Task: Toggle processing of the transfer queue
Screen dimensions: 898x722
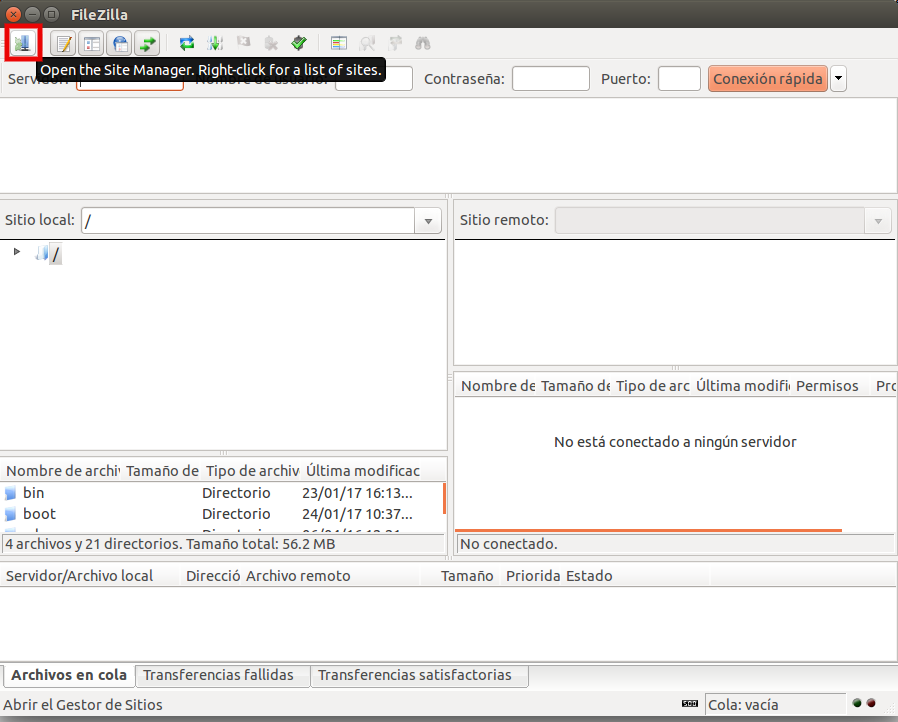Action: 215,43
